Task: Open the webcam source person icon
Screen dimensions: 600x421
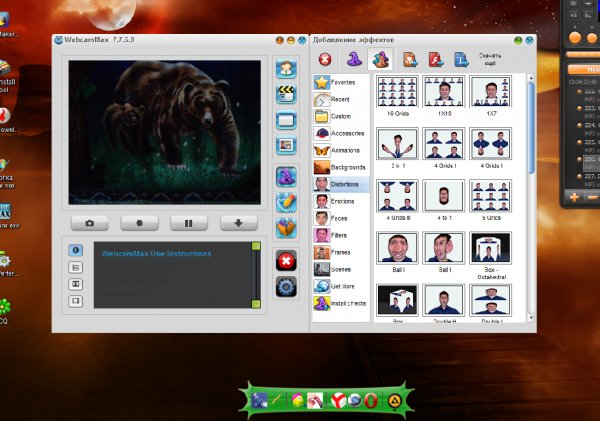Action: point(286,69)
